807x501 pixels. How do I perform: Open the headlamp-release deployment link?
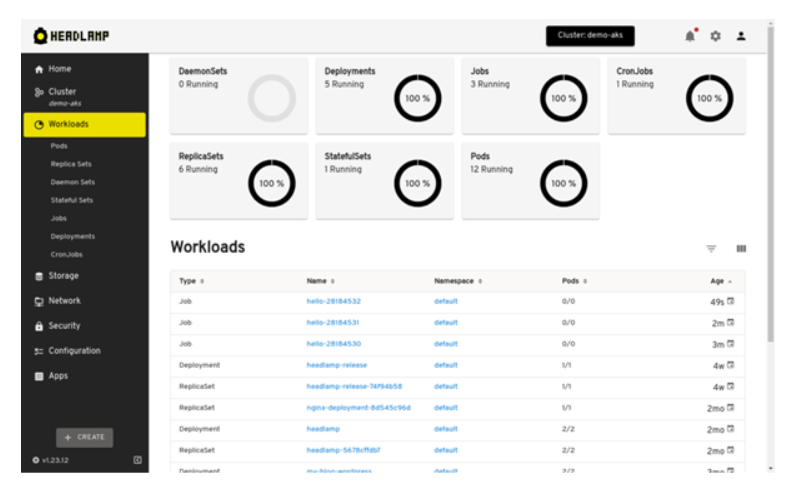pyautogui.click(x=336, y=365)
